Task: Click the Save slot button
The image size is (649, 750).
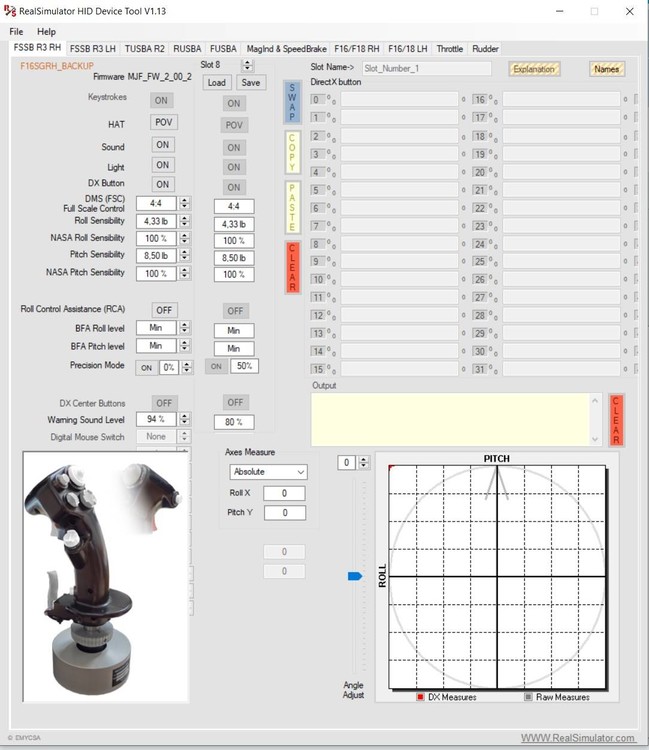Action: pos(251,83)
